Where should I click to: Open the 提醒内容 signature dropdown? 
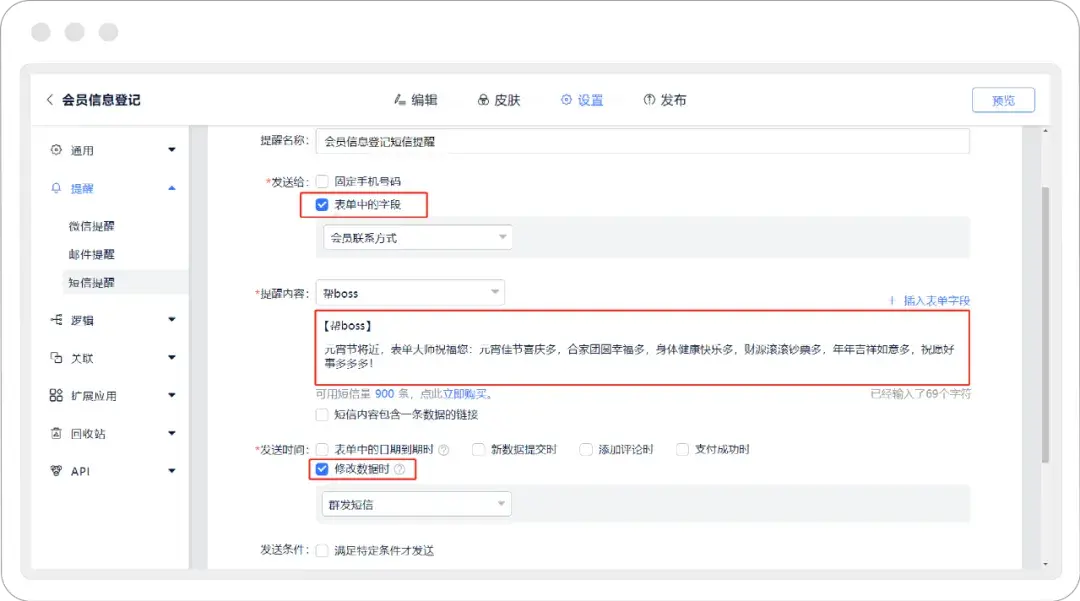410,293
